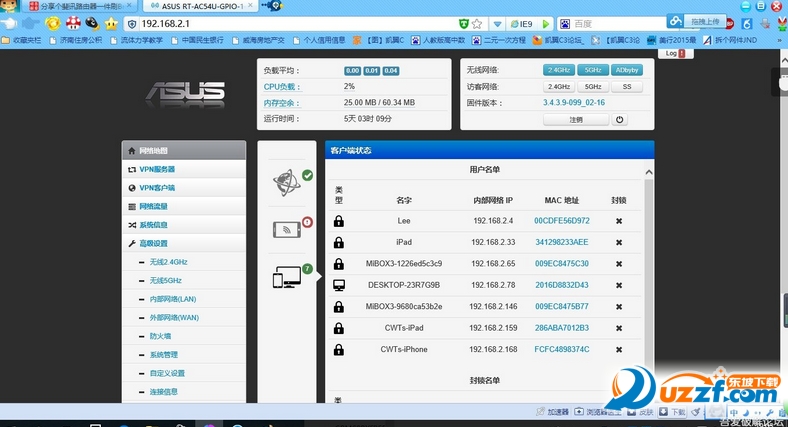788x427 pixels.
Task: Toggle the wireless 2.4GHz network button
Action: (x=558, y=70)
